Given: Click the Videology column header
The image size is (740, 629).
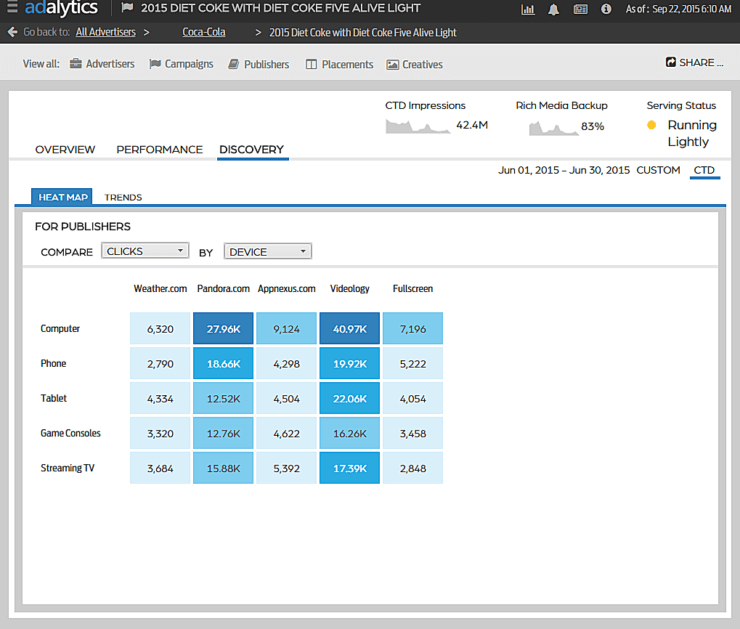Looking at the screenshot, I should point(350,288).
